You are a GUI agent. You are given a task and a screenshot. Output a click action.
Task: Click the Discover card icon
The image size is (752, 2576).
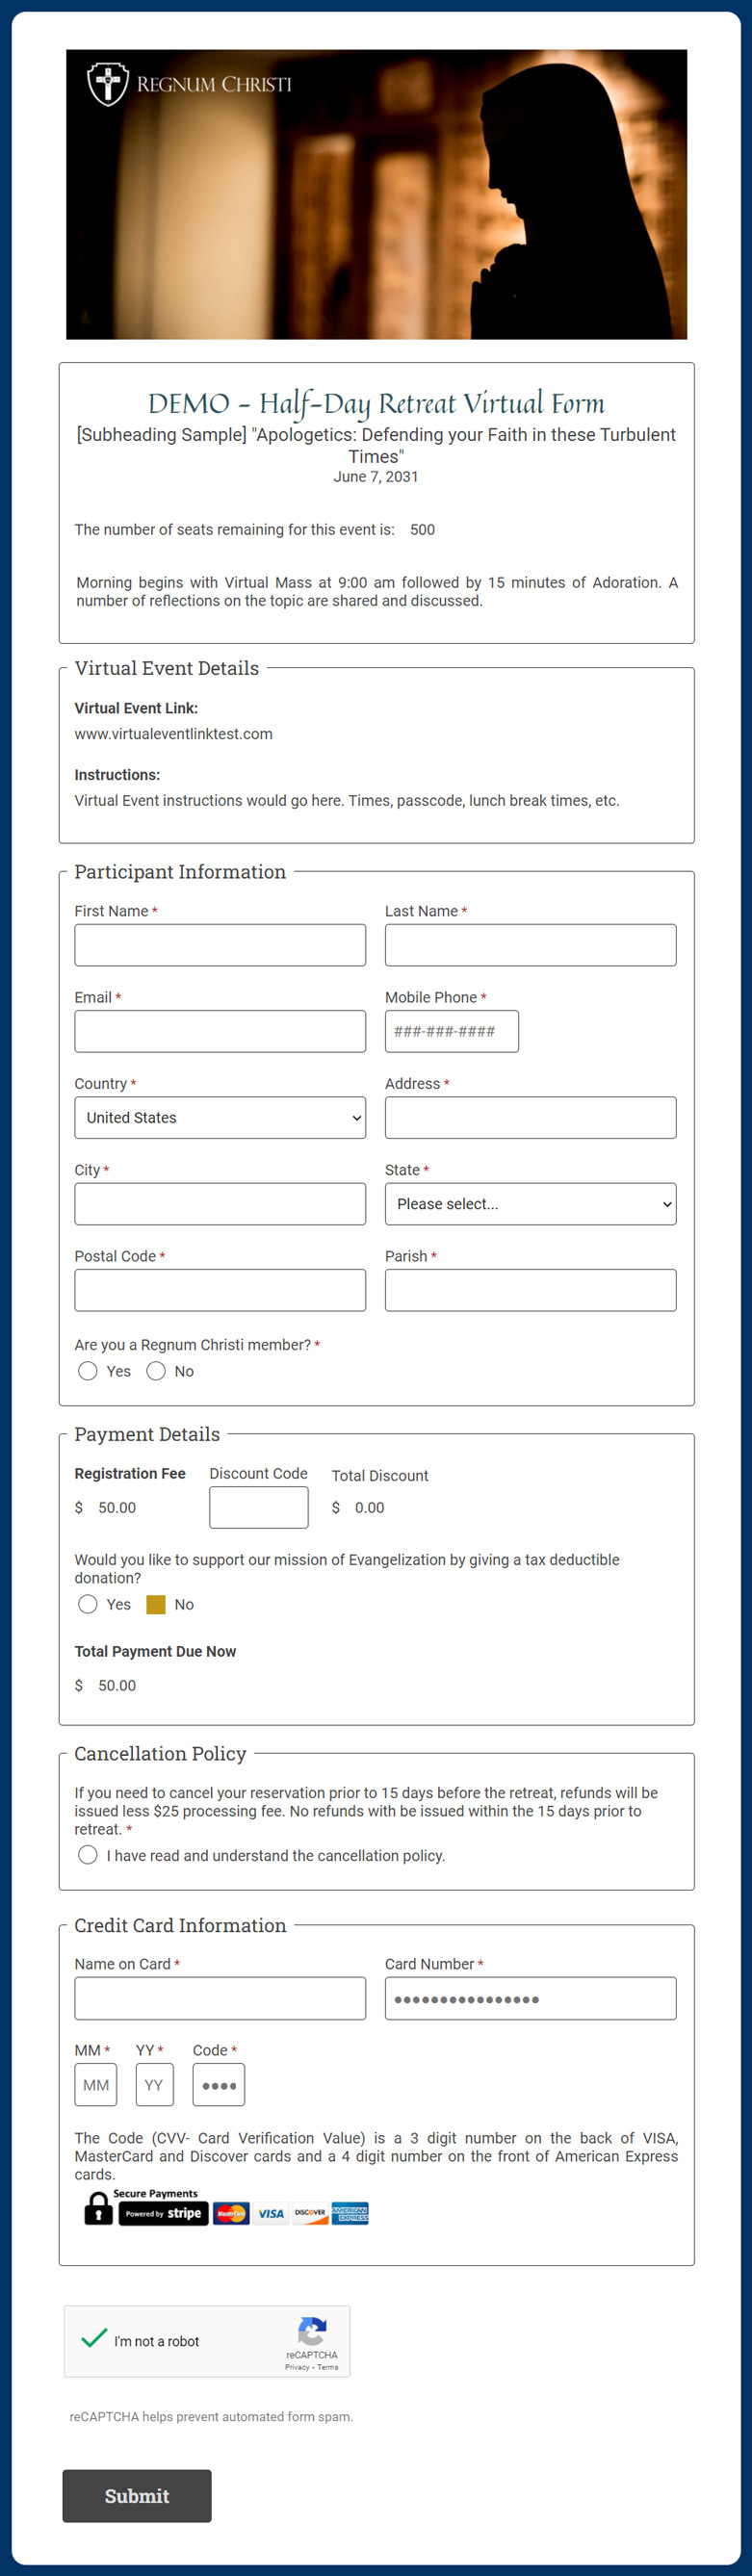click(310, 2213)
